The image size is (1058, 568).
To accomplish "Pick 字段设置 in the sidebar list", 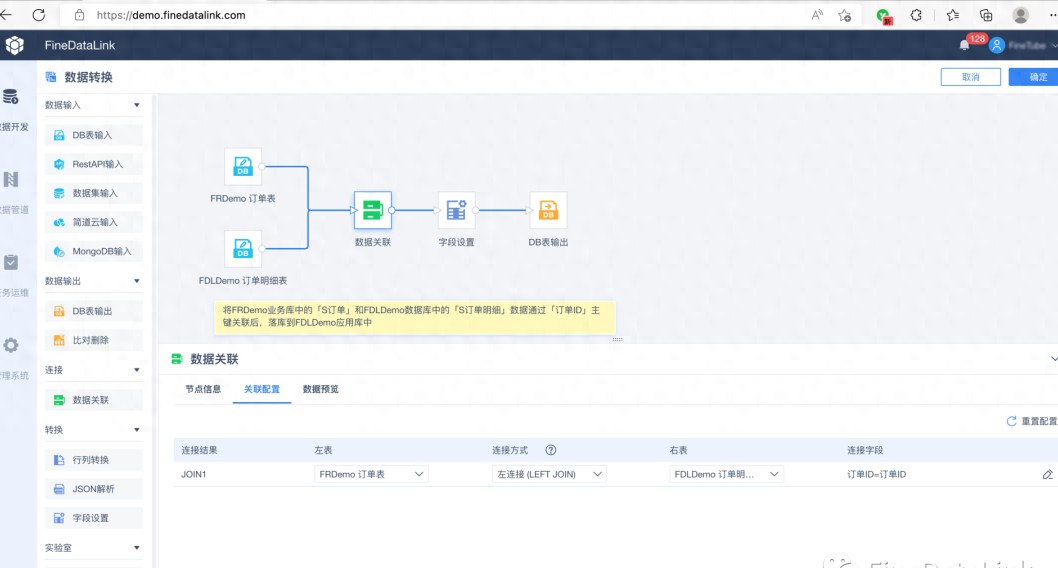I will coord(94,517).
